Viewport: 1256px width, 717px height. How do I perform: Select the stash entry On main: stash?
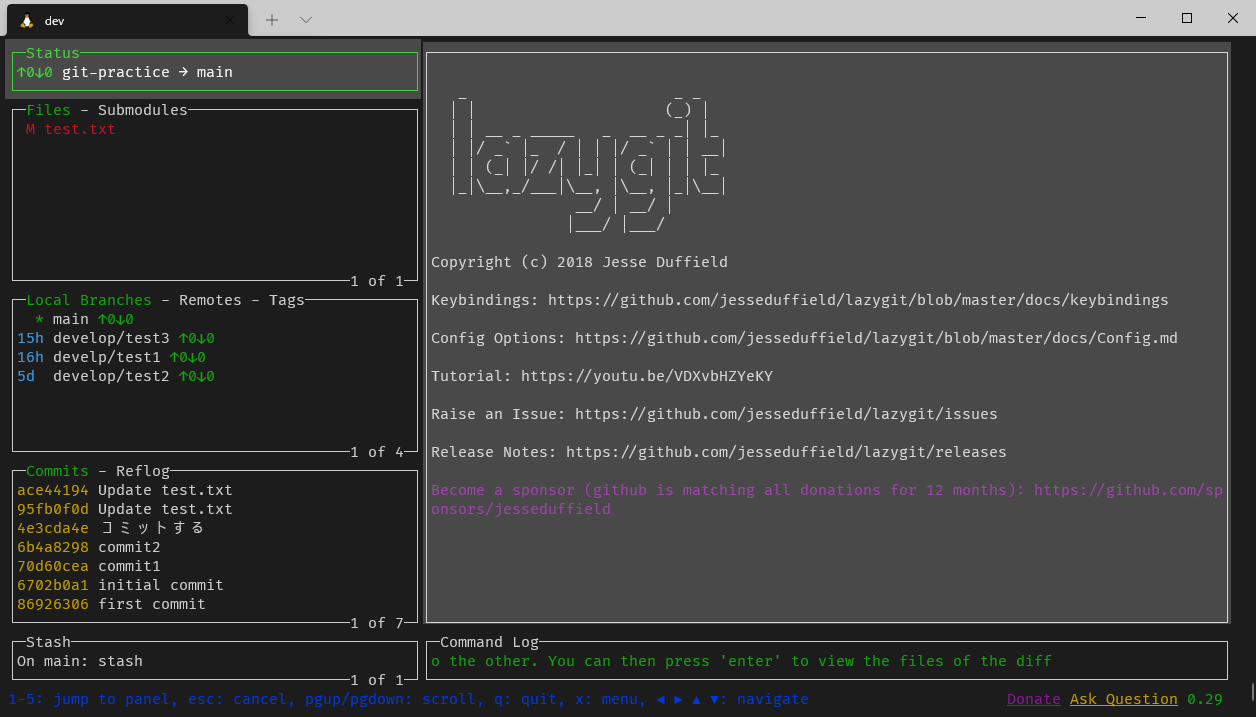tap(78, 661)
